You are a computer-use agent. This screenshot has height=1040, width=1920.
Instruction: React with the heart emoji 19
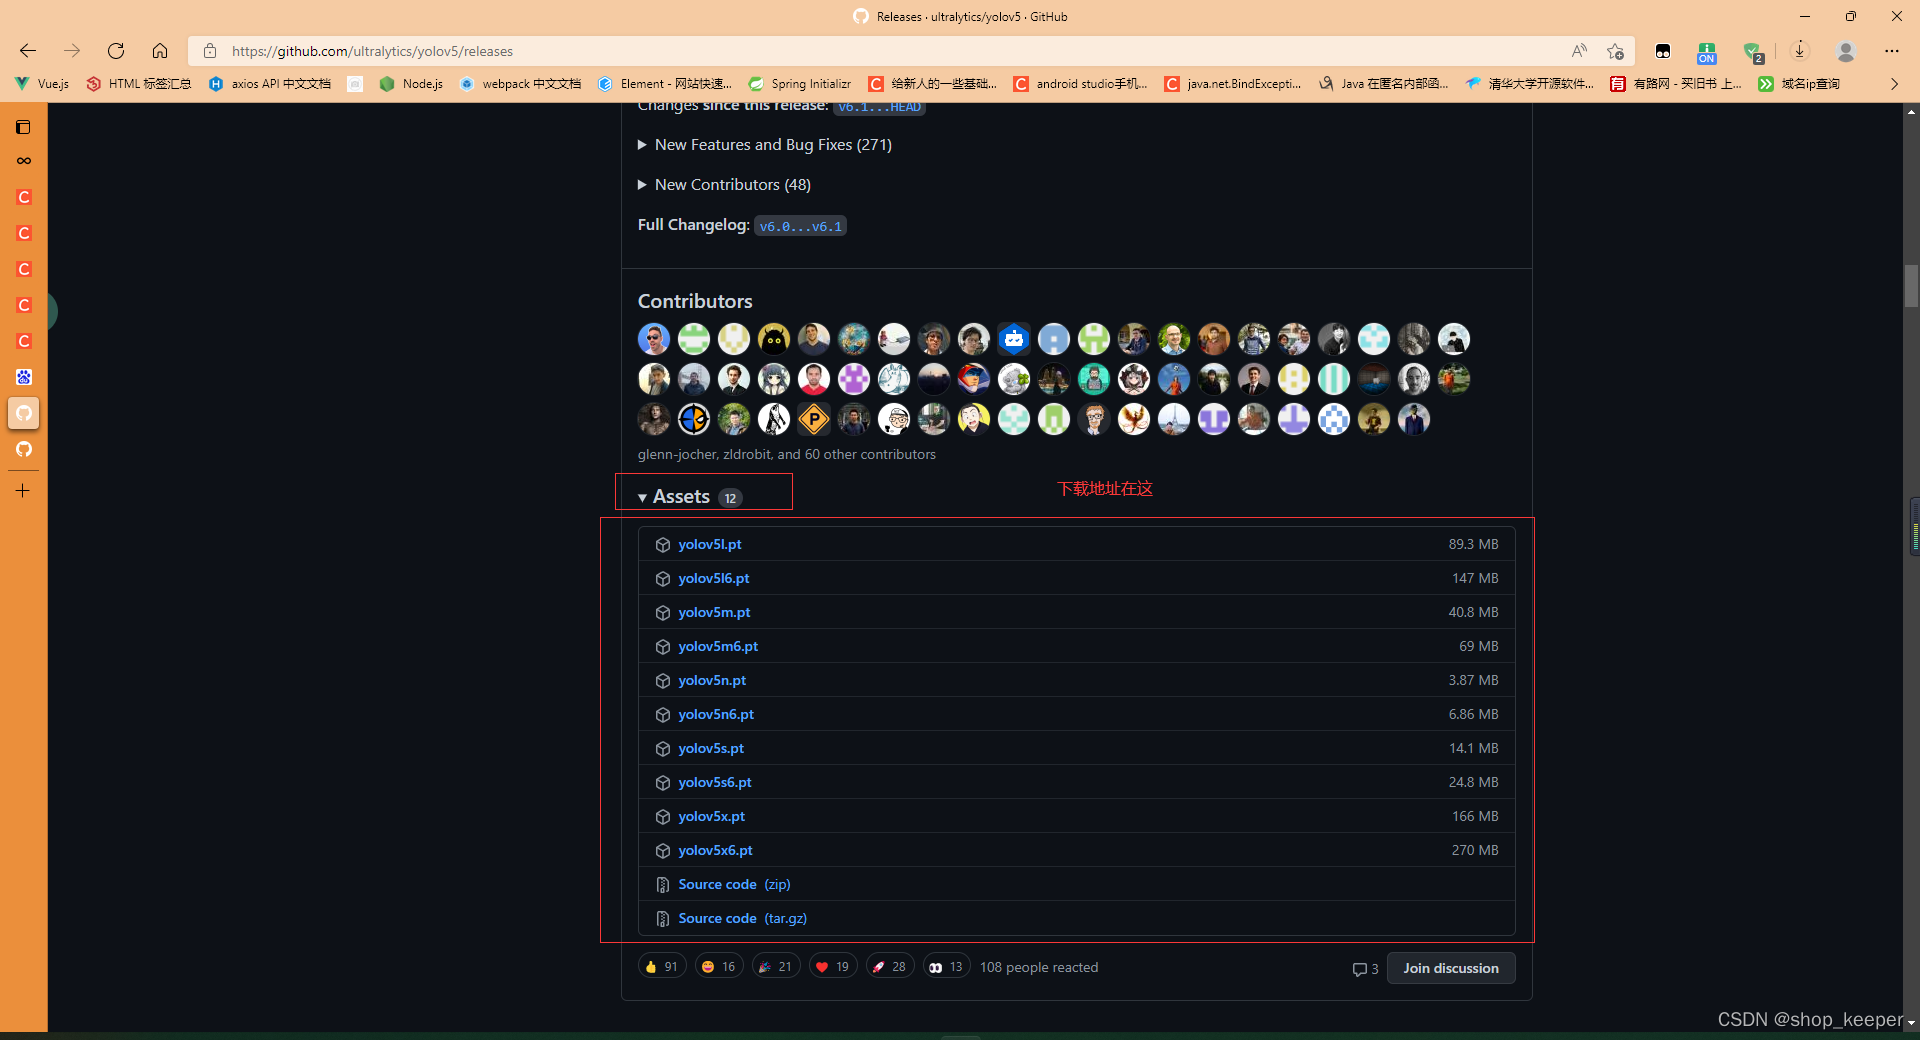(x=833, y=967)
